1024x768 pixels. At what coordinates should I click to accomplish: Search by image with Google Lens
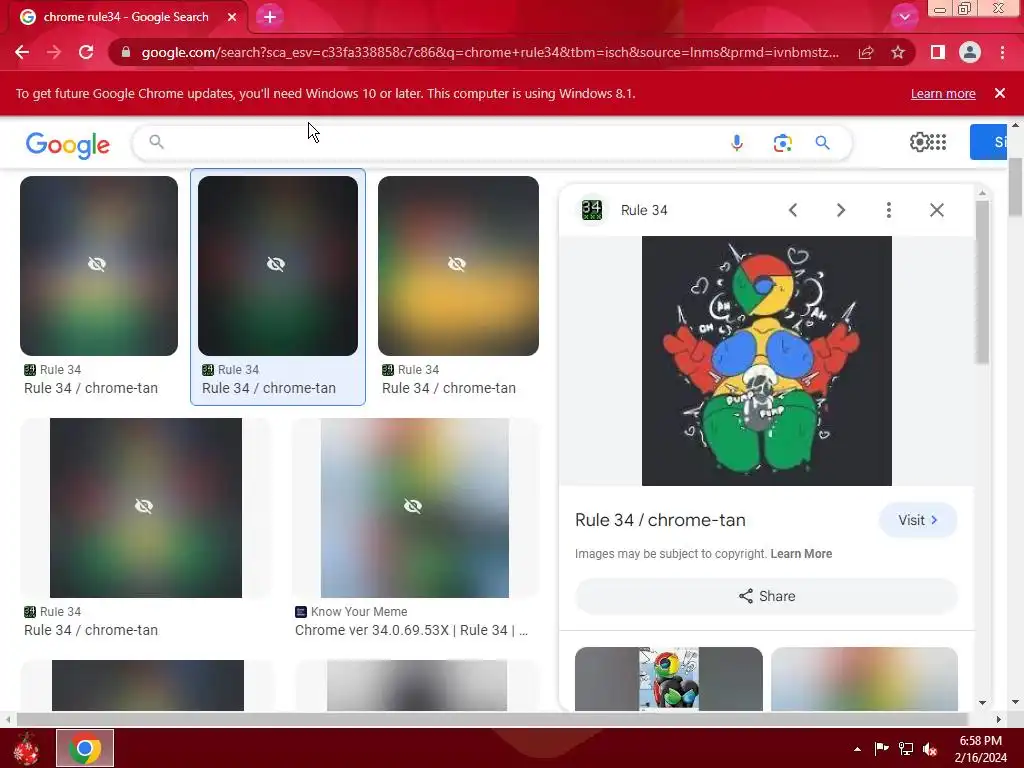[x=782, y=142]
